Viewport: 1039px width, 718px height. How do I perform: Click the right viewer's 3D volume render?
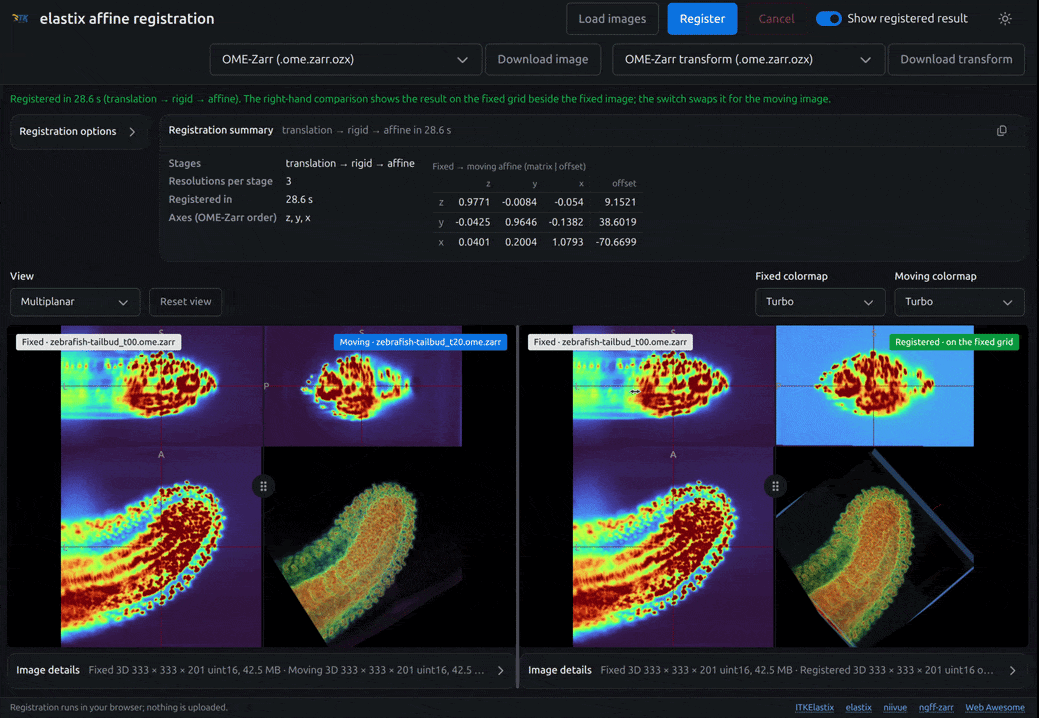coord(875,547)
